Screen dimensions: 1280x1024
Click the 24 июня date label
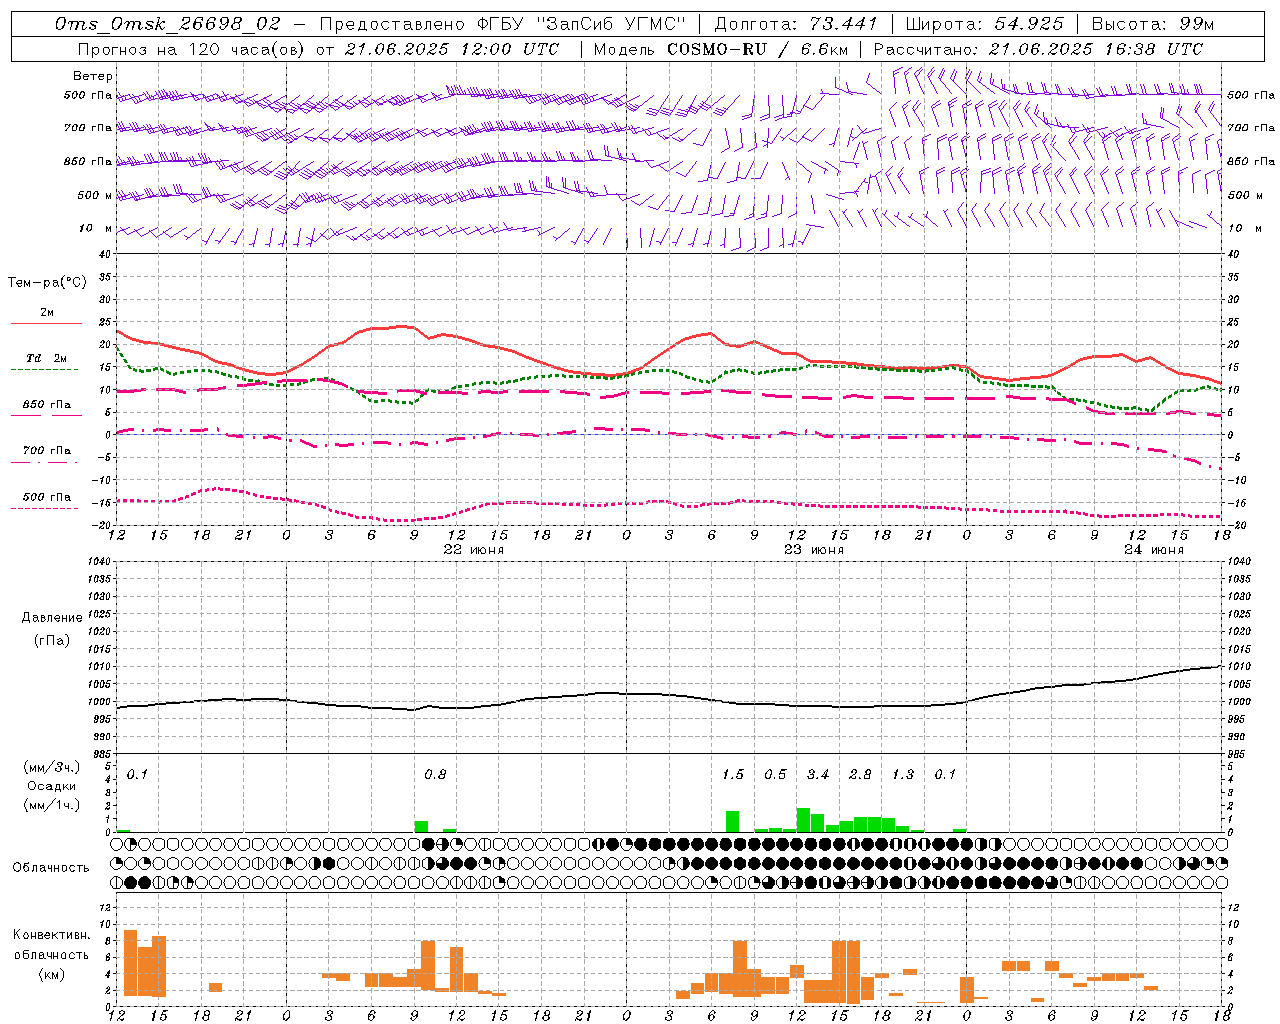(1153, 549)
